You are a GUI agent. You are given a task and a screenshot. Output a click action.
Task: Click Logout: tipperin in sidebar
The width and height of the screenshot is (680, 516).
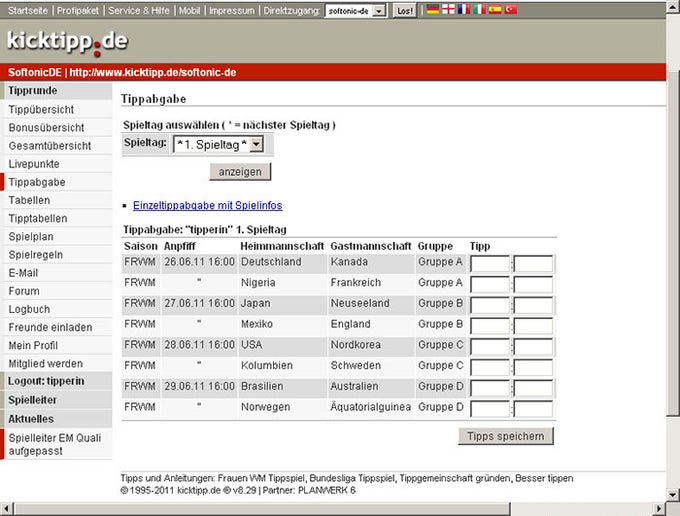tap(56, 381)
